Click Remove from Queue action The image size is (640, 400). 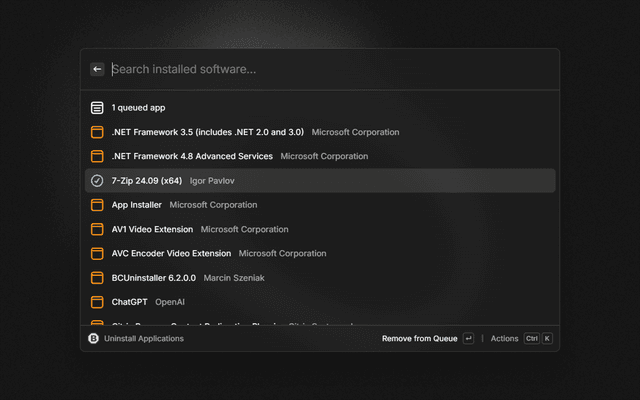click(x=420, y=338)
